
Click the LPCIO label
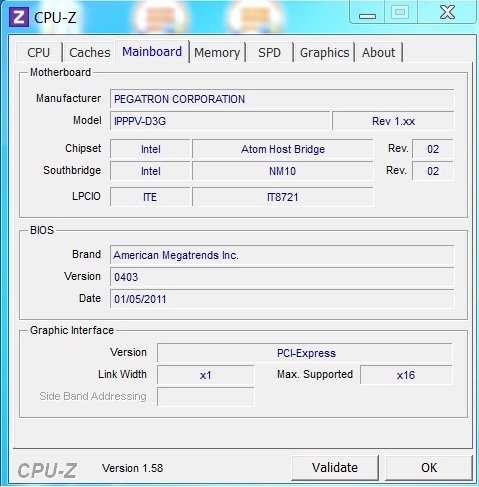[x=86, y=196]
